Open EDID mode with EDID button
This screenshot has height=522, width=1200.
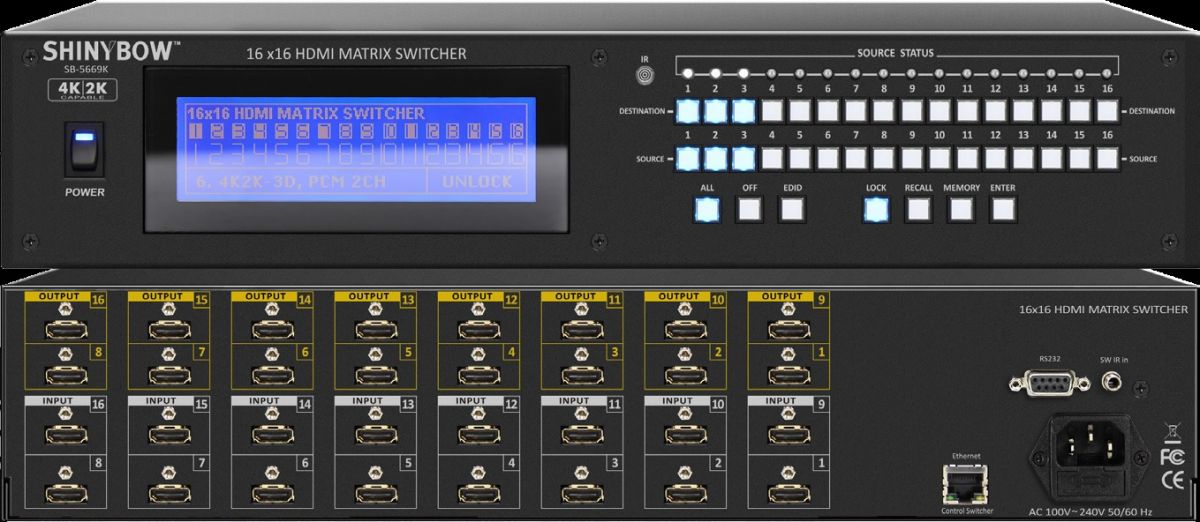[792, 209]
